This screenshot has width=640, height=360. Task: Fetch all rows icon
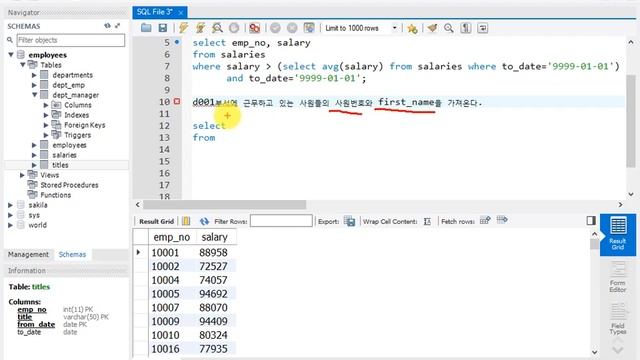502,220
